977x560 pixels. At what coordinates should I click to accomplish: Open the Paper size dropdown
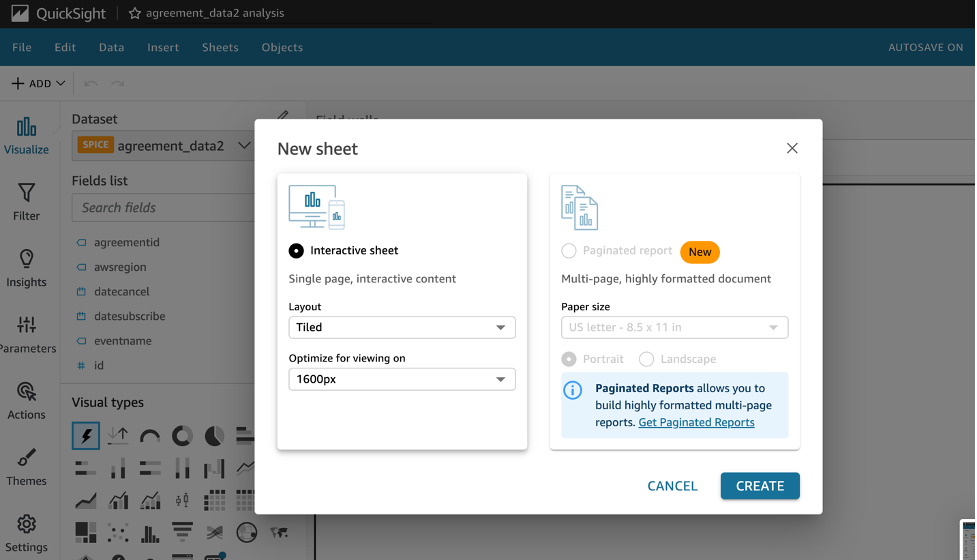(x=675, y=328)
